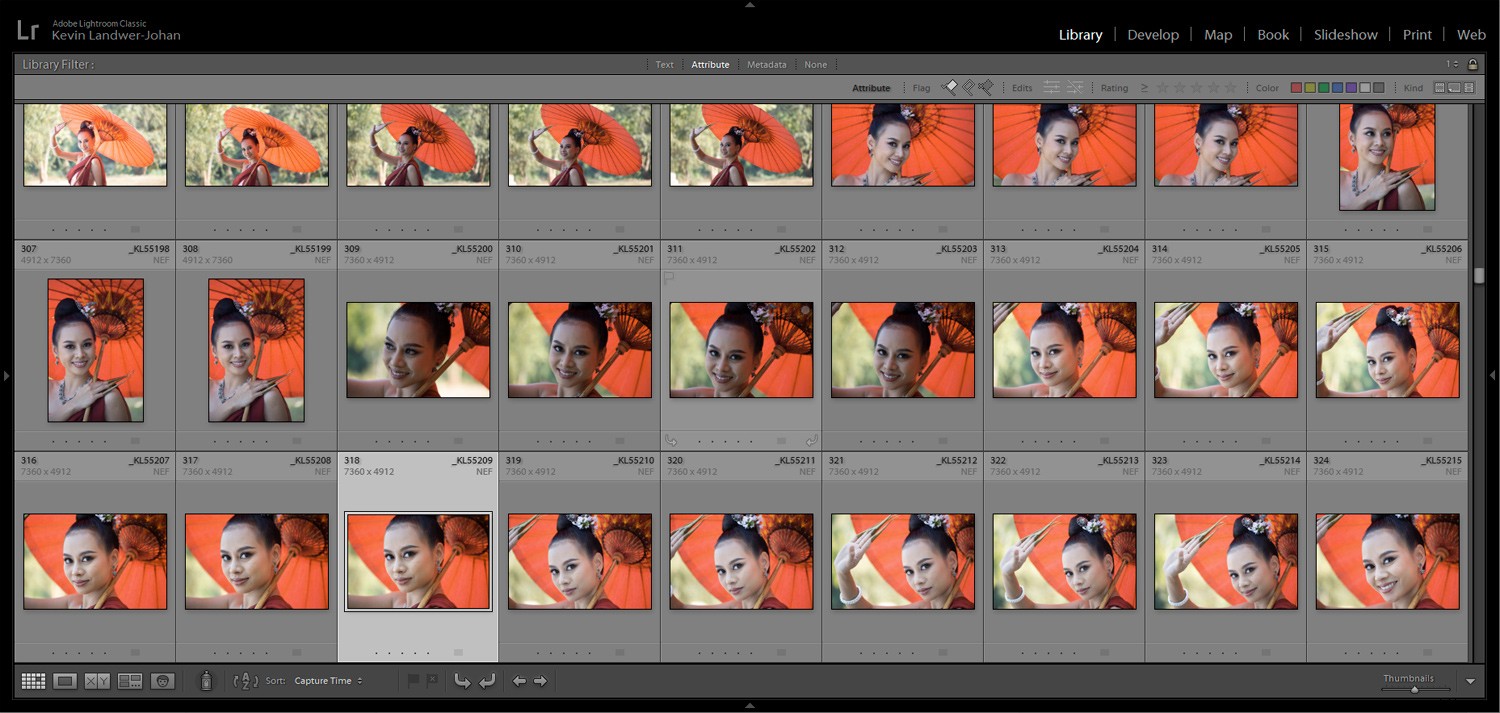Activate Survey view
This screenshot has height=713, width=1500.
[129, 681]
